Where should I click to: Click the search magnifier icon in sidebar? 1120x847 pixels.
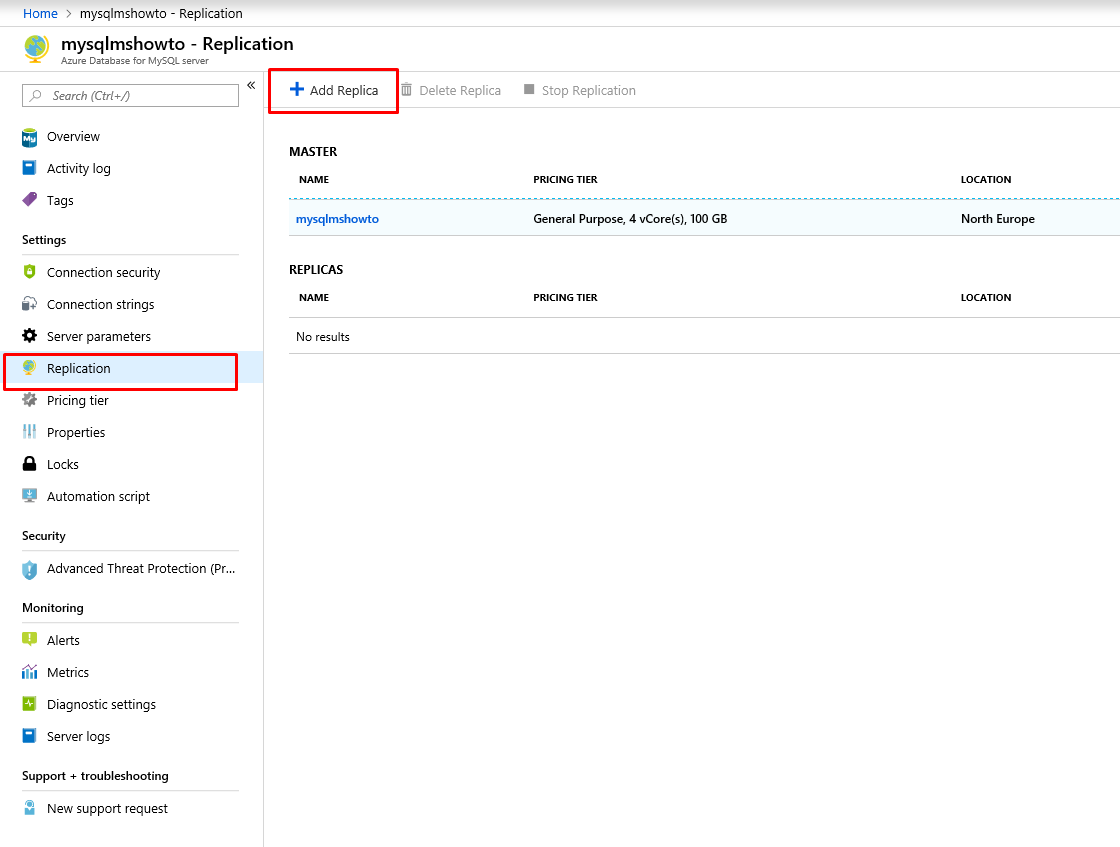pyautogui.click(x=36, y=95)
